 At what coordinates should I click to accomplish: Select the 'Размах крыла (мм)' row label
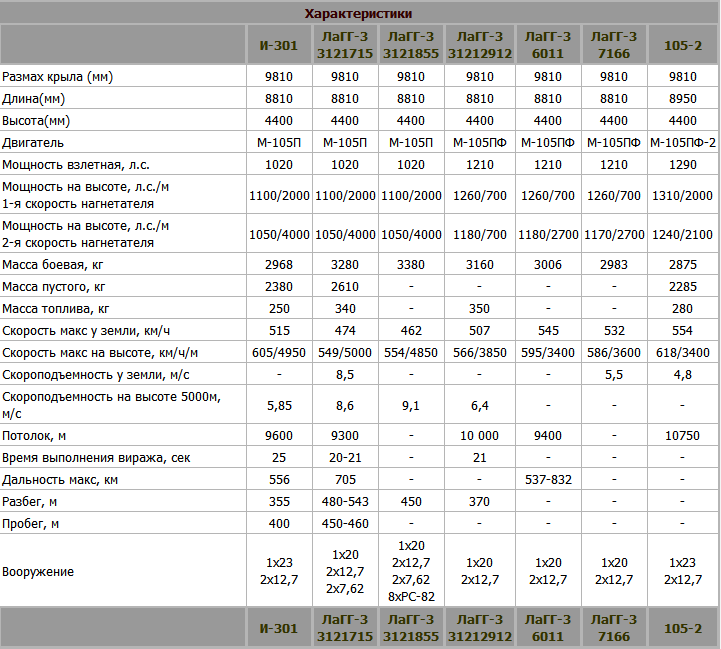click(57, 76)
